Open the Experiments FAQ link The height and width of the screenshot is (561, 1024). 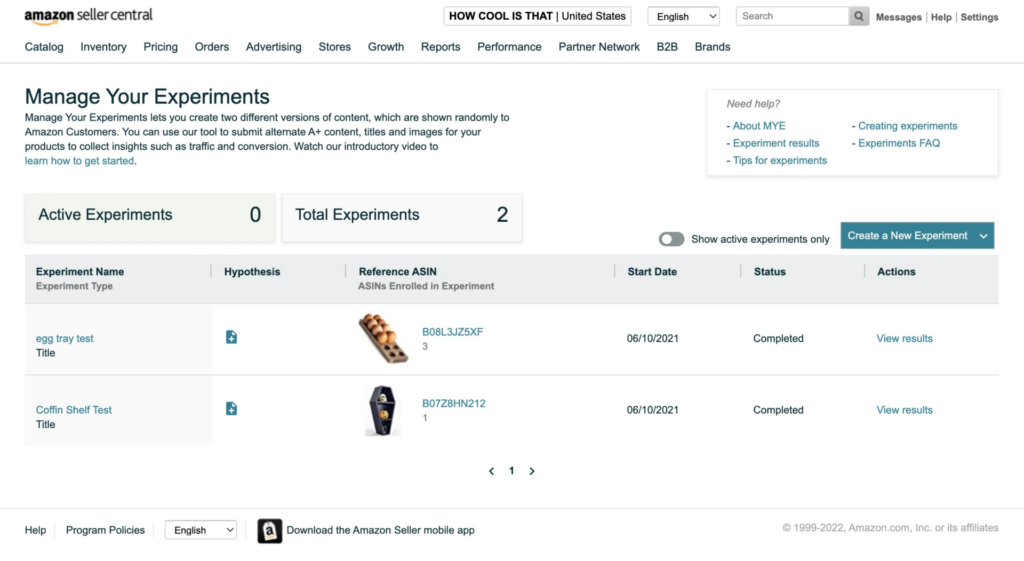899,143
